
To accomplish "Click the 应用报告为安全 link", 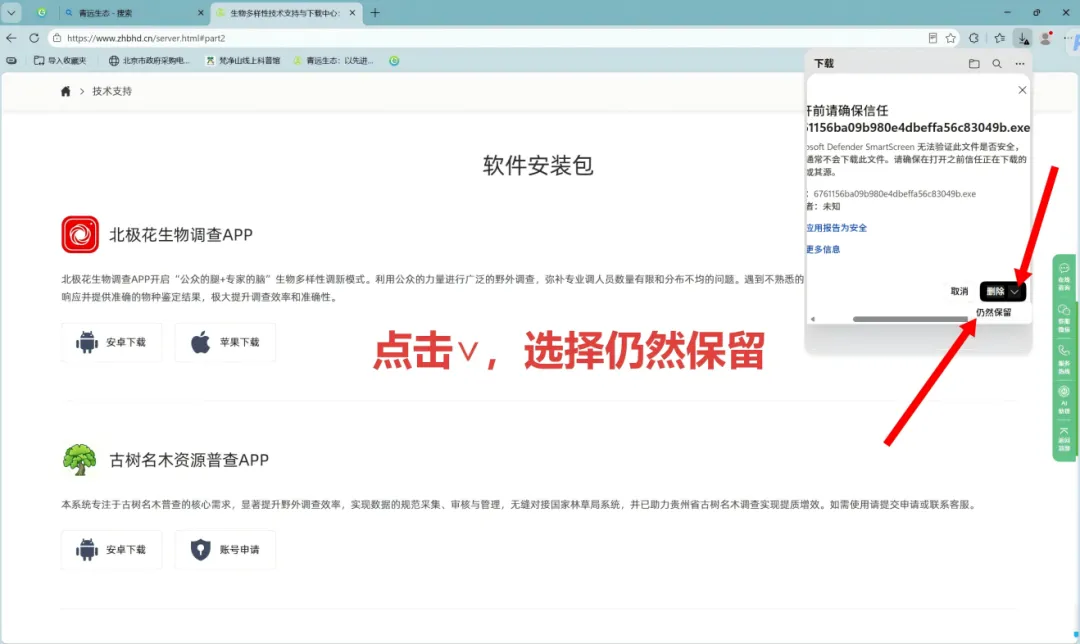I will point(836,228).
